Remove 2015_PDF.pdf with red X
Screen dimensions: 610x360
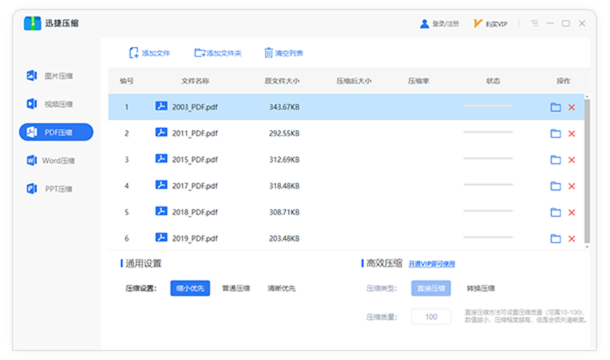click(571, 160)
